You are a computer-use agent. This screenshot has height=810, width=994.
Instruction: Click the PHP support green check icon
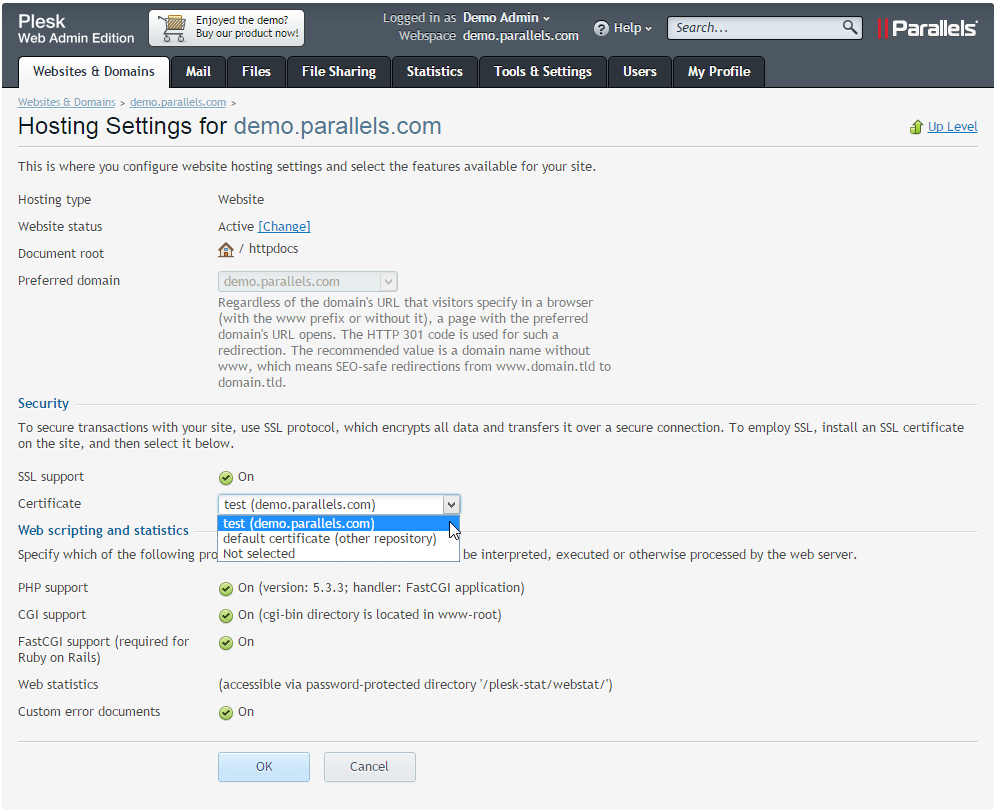point(226,589)
